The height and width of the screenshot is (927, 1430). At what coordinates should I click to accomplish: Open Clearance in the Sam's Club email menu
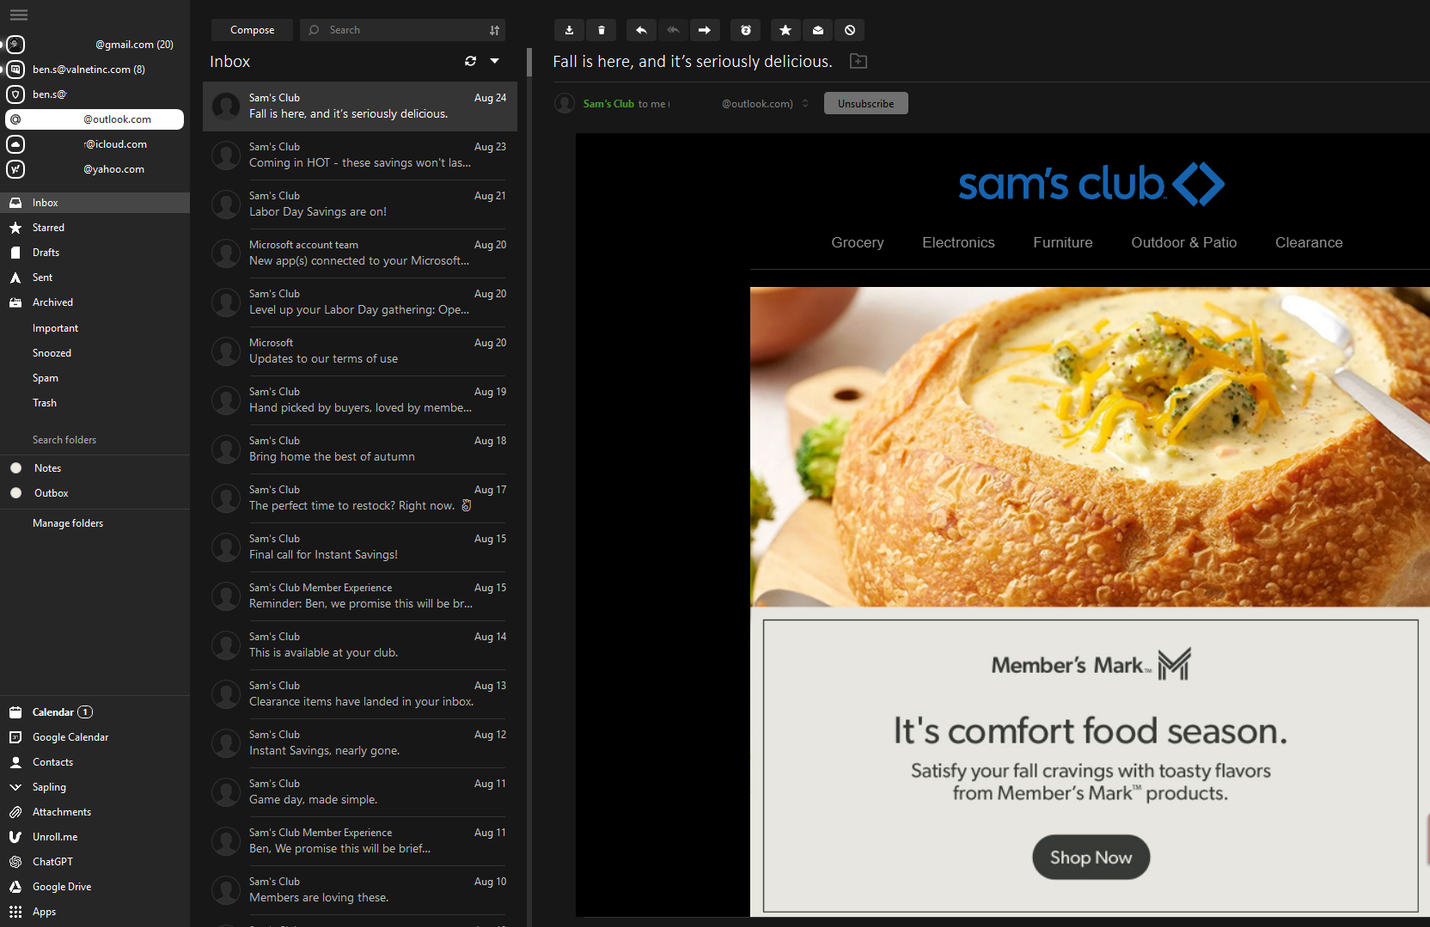1308,242
